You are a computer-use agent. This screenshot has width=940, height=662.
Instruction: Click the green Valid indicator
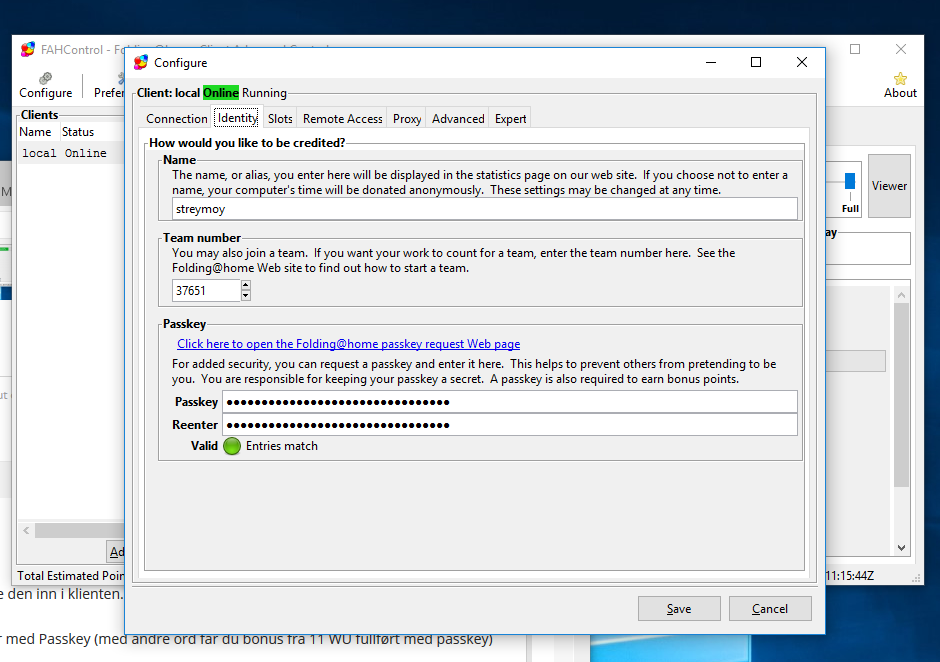point(232,446)
